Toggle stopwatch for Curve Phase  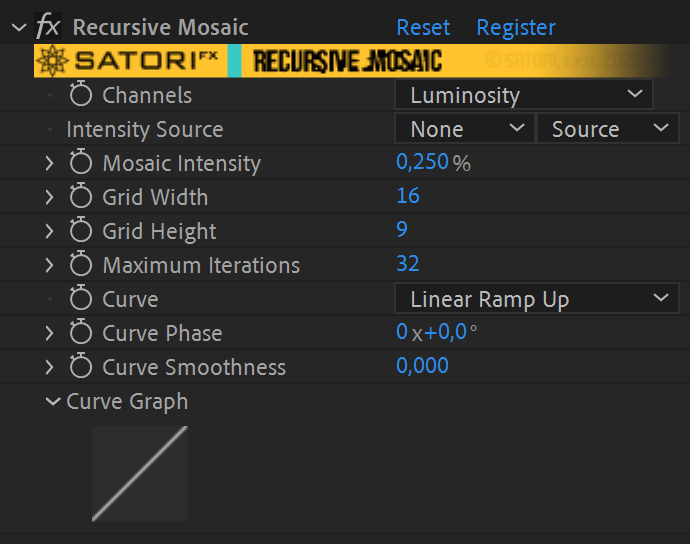click(81, 331)
